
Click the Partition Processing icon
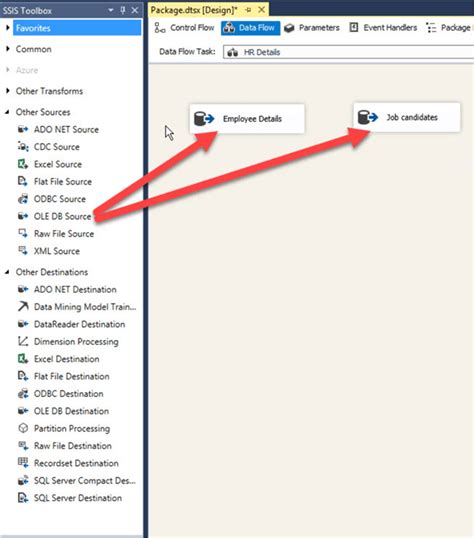pyautogui.click(x=23, y=428)
